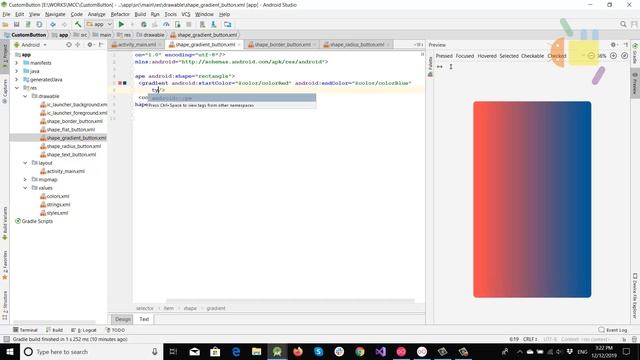Click the scroll-from-source target icon in Project panel
This screenshot has height=360, width=640.
69,44
